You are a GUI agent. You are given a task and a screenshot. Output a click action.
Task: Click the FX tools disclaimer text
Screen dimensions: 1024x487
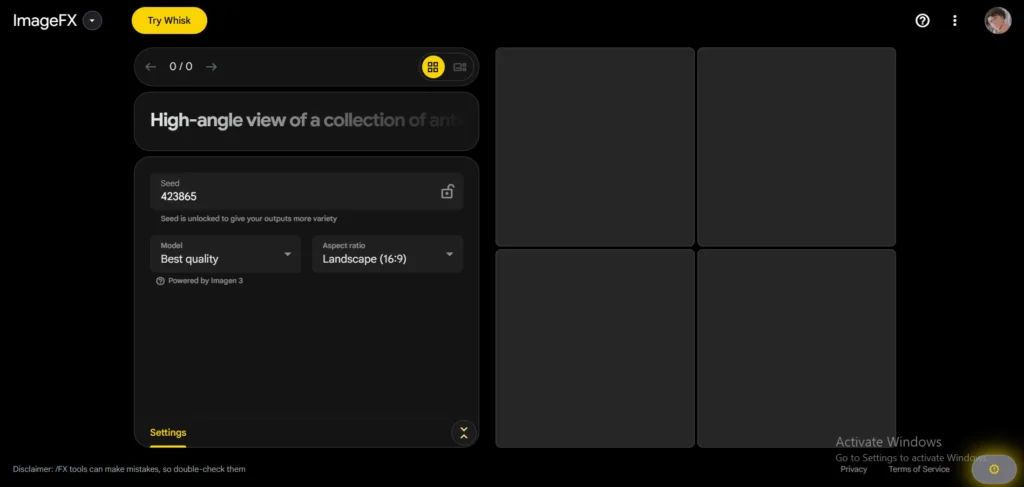click(x=129, y=469)
